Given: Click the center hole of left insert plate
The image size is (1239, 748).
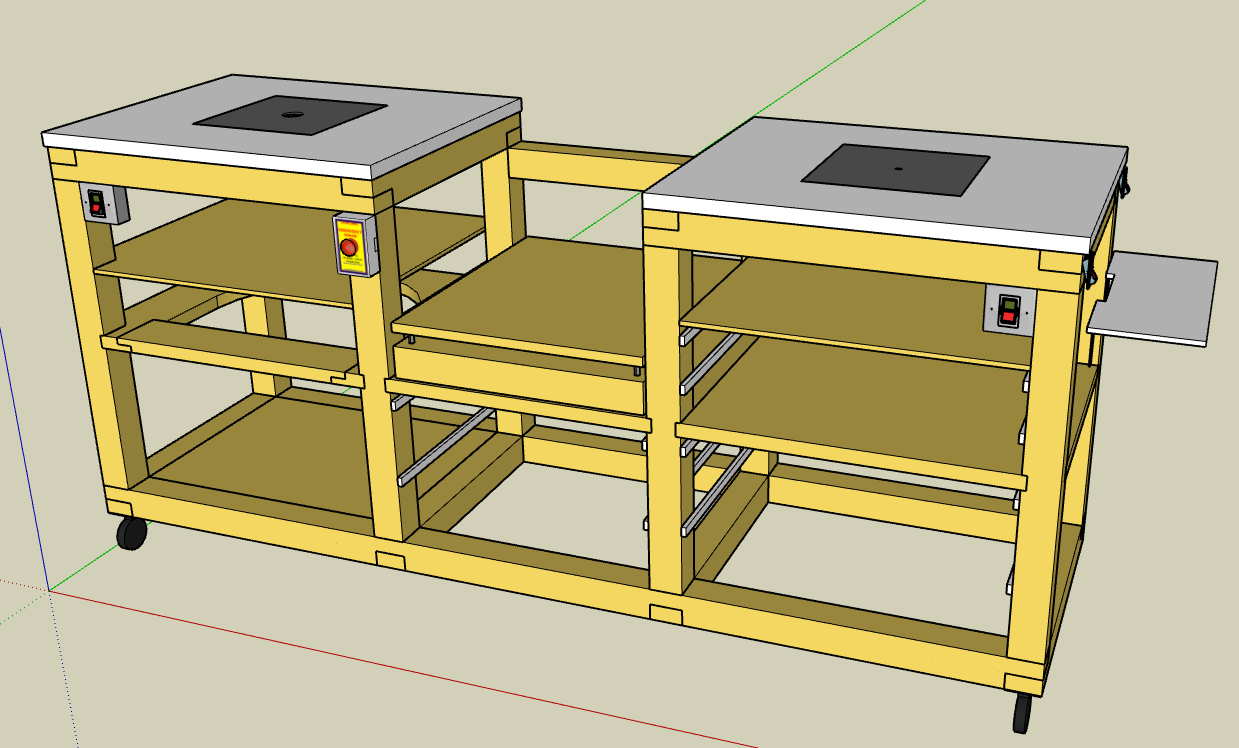Looking at the screenshot, I should pyautogui.click(x=291, y=113).
